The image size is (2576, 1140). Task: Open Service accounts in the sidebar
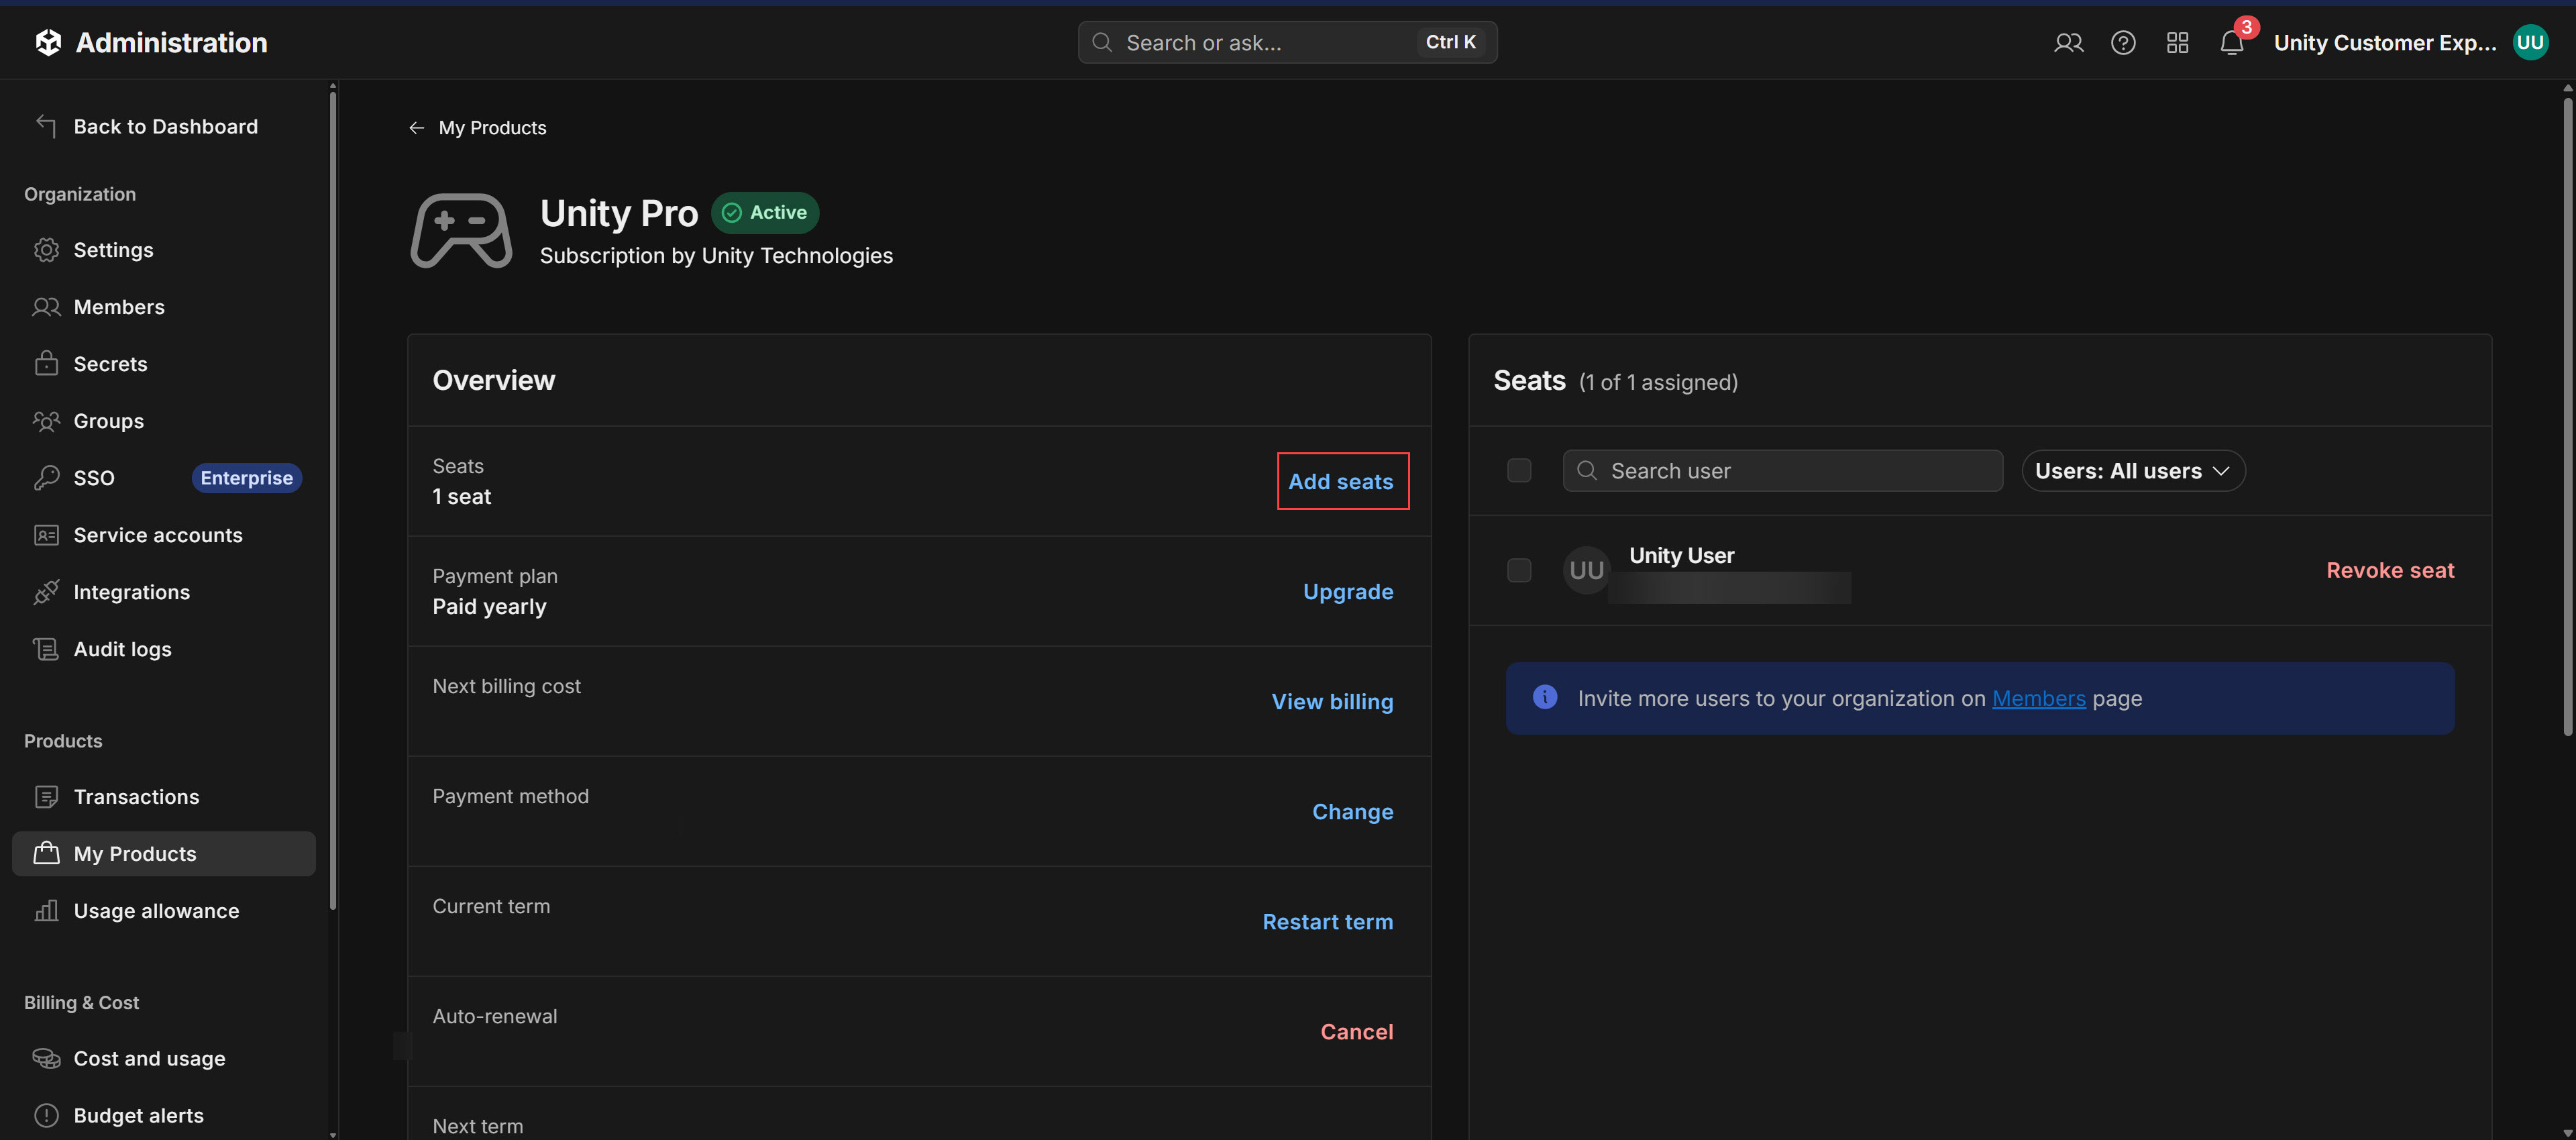tap(163, 535)
